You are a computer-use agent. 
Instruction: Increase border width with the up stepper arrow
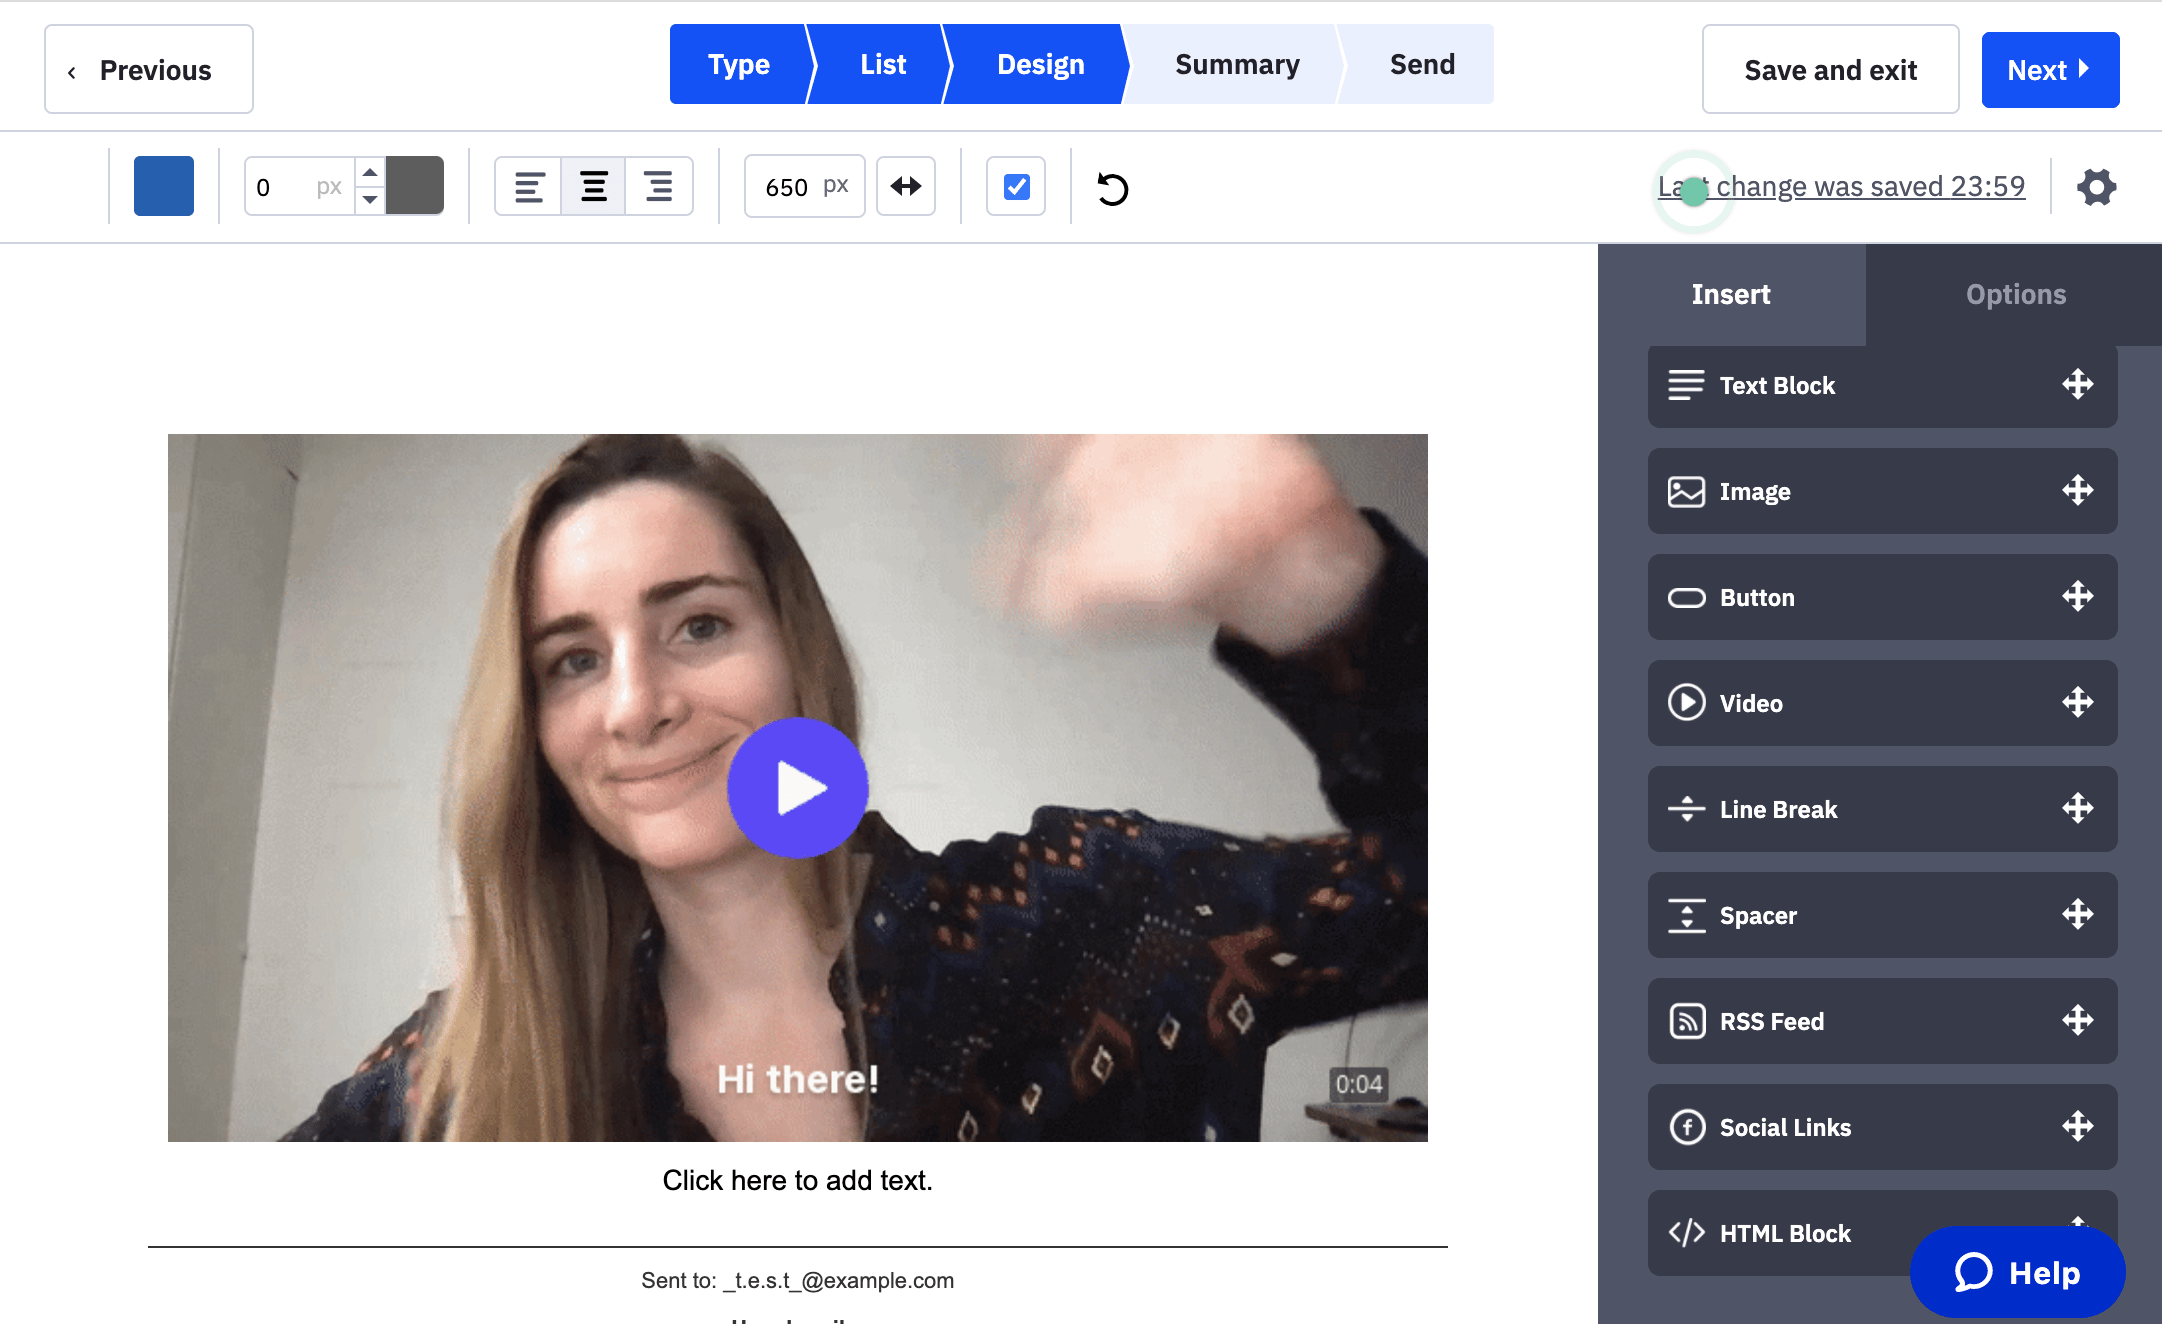click(370, 172)
